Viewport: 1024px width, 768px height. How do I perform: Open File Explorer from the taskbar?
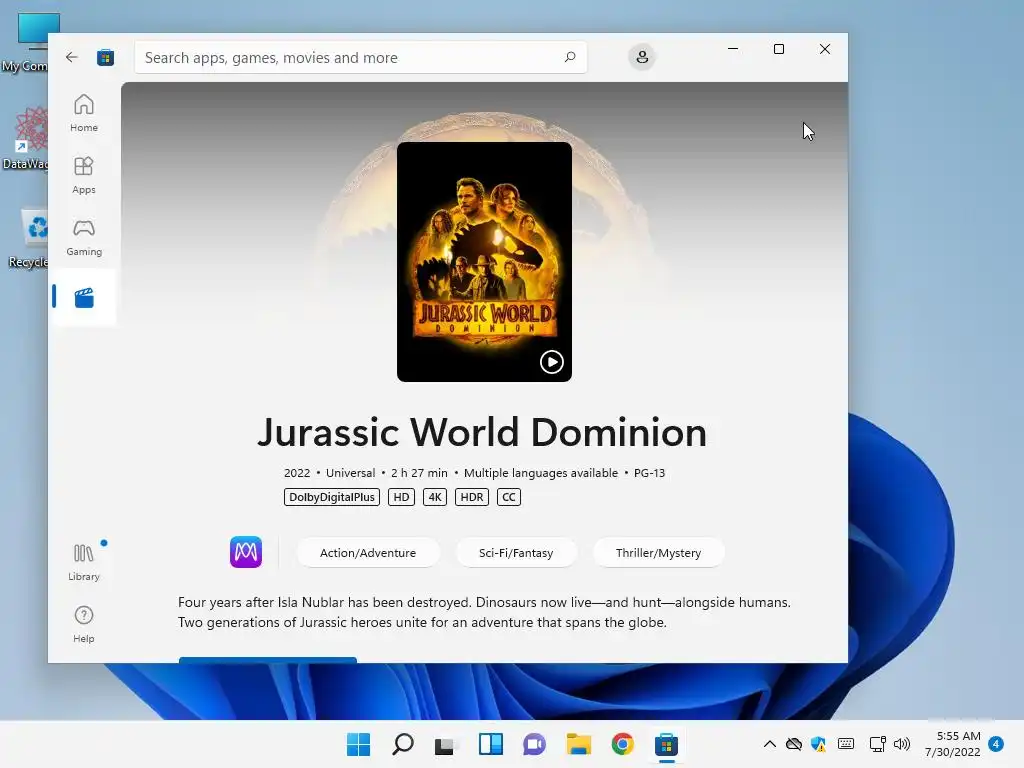(579, 744)
